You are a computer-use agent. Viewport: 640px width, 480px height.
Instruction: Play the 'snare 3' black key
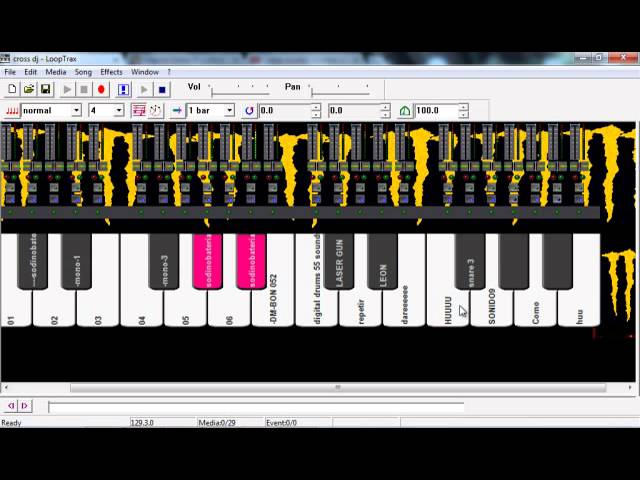(x=470, y=261)
